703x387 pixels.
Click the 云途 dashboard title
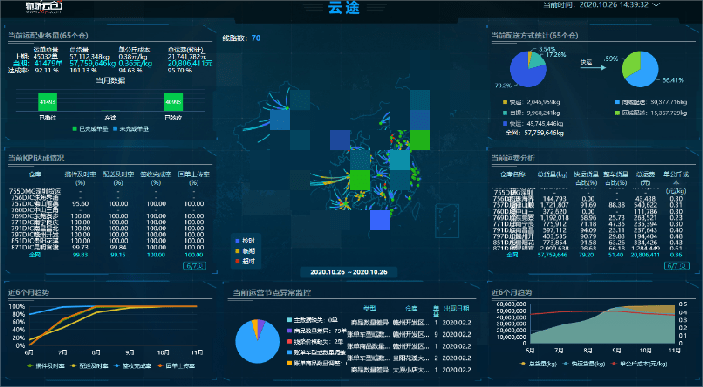coord(343,7)
